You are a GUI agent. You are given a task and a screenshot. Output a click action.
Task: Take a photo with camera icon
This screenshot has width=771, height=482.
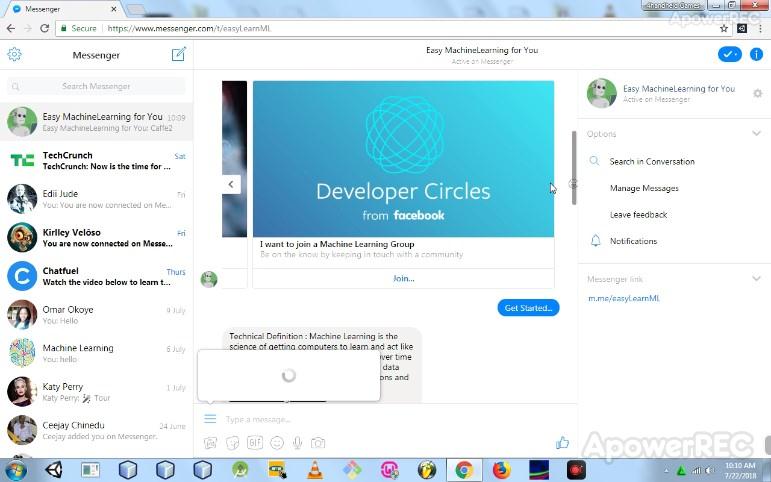318,443
